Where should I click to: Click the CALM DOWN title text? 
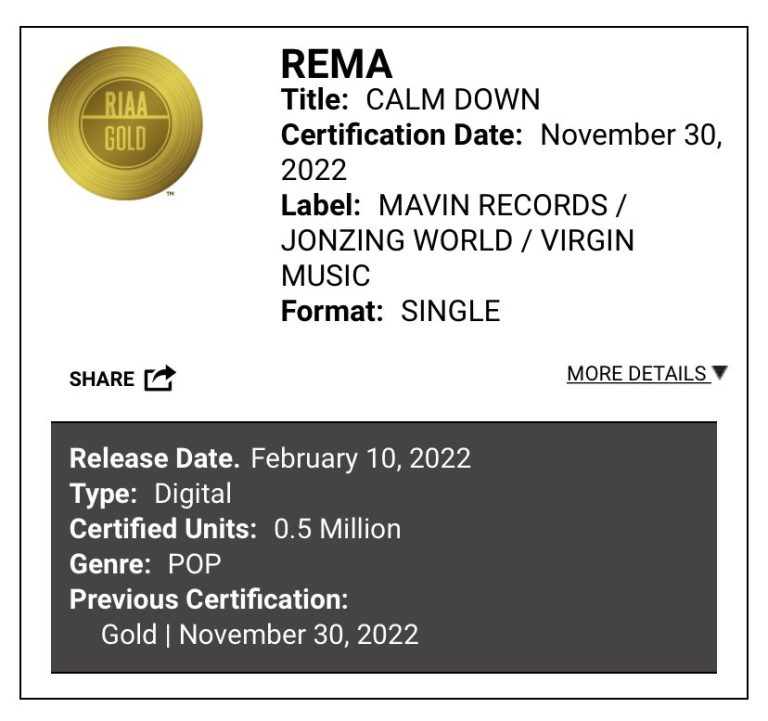(x=453, y=101)
